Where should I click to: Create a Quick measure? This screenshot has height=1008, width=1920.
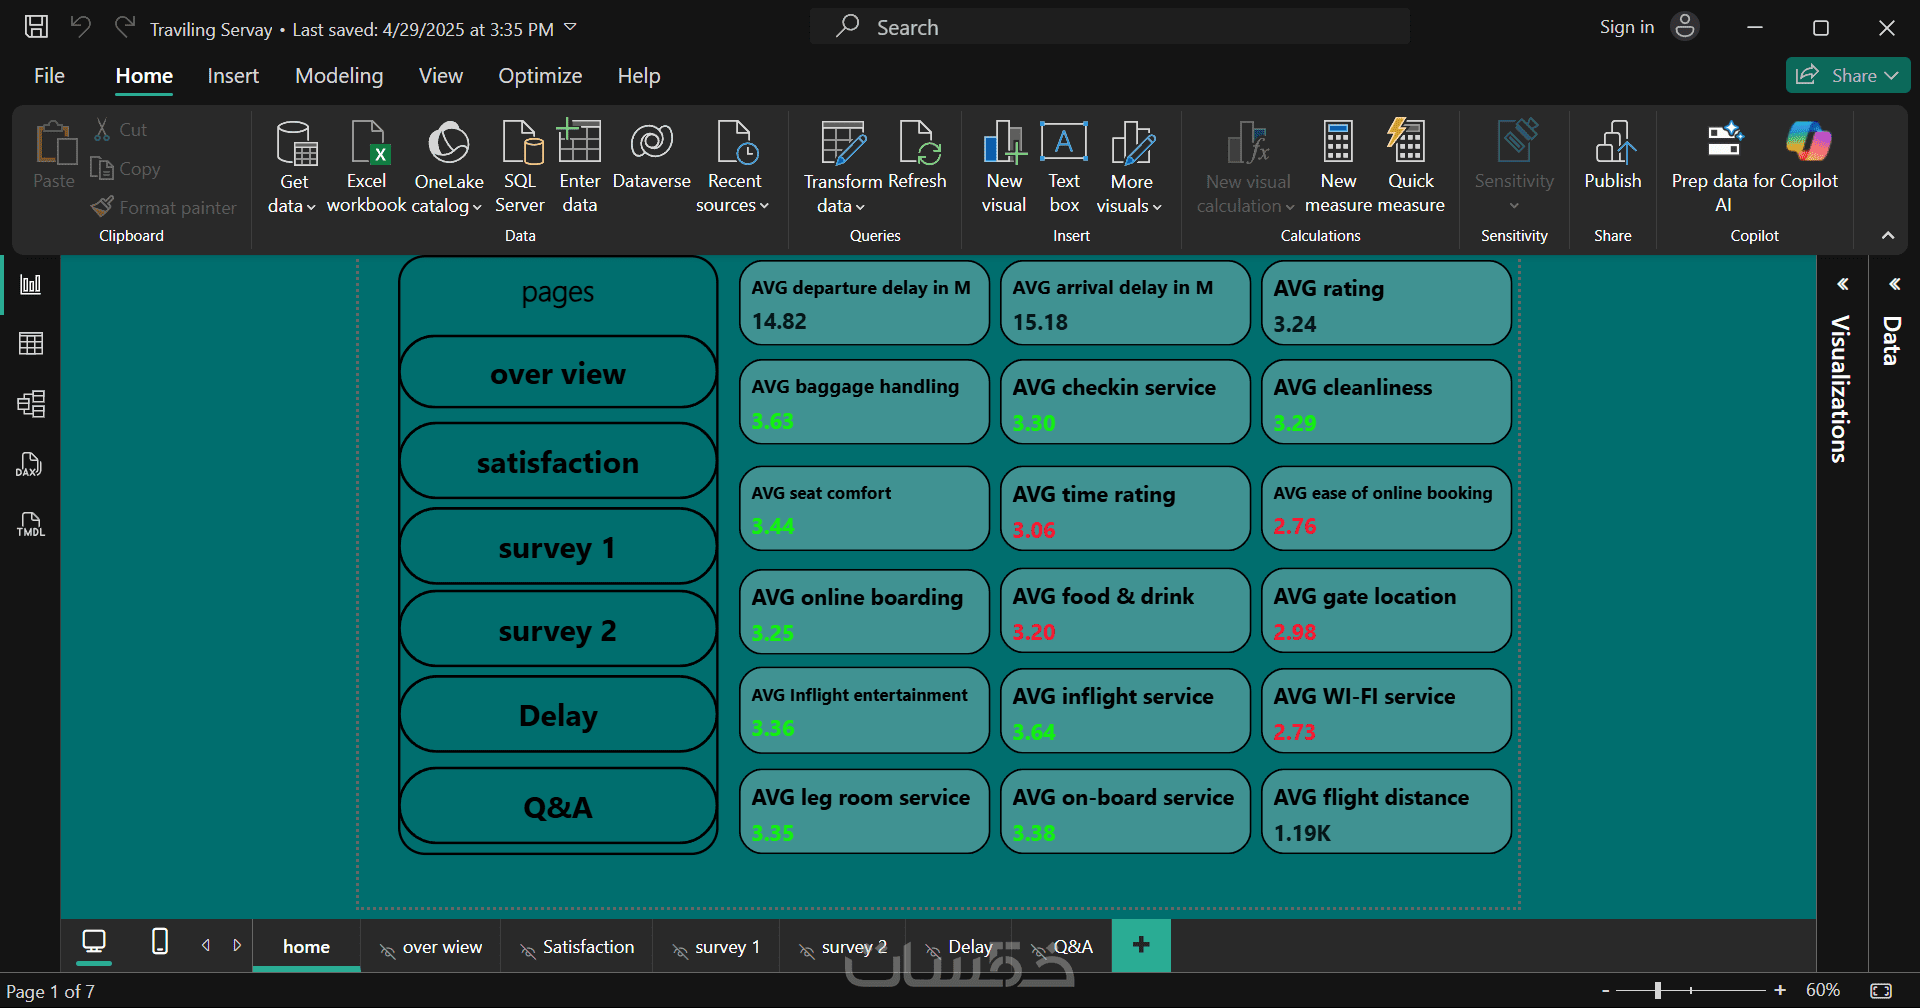pyautogui.click(x=1410, y=166)
